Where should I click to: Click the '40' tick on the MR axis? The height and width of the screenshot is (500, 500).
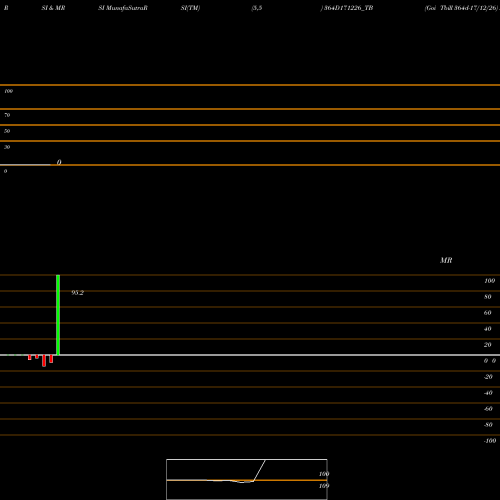488,329
